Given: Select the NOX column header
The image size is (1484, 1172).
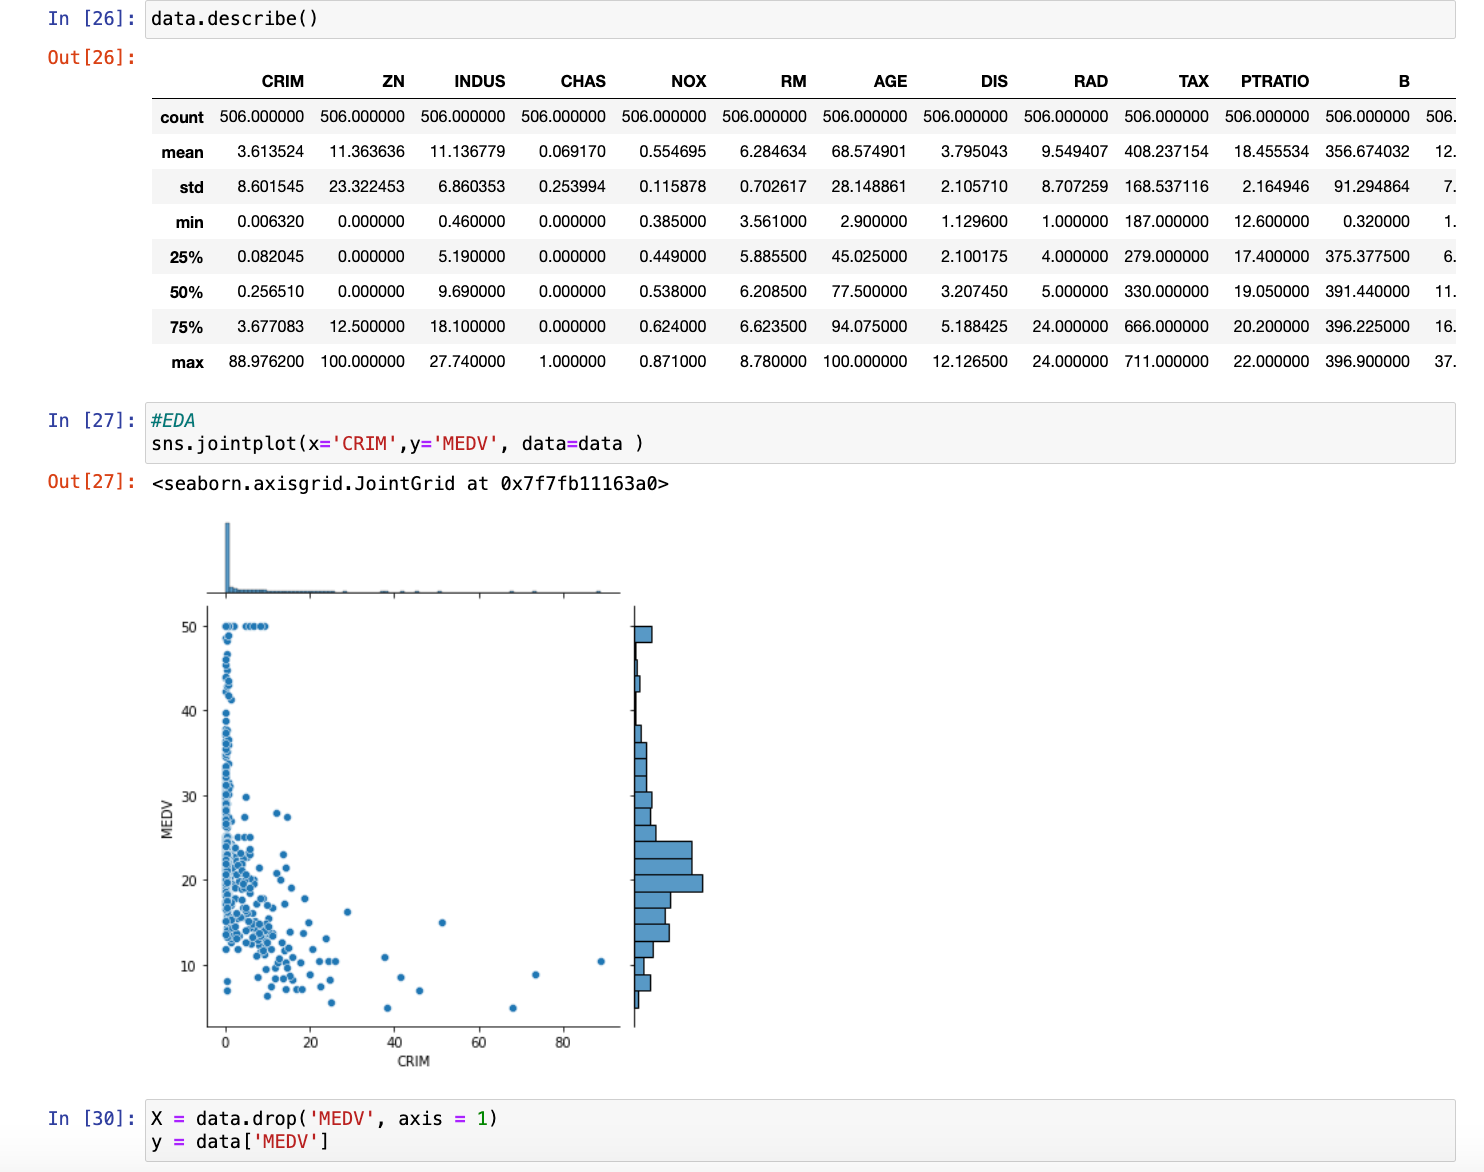Looking at the screenshot, I should click(x=688, y=81).
